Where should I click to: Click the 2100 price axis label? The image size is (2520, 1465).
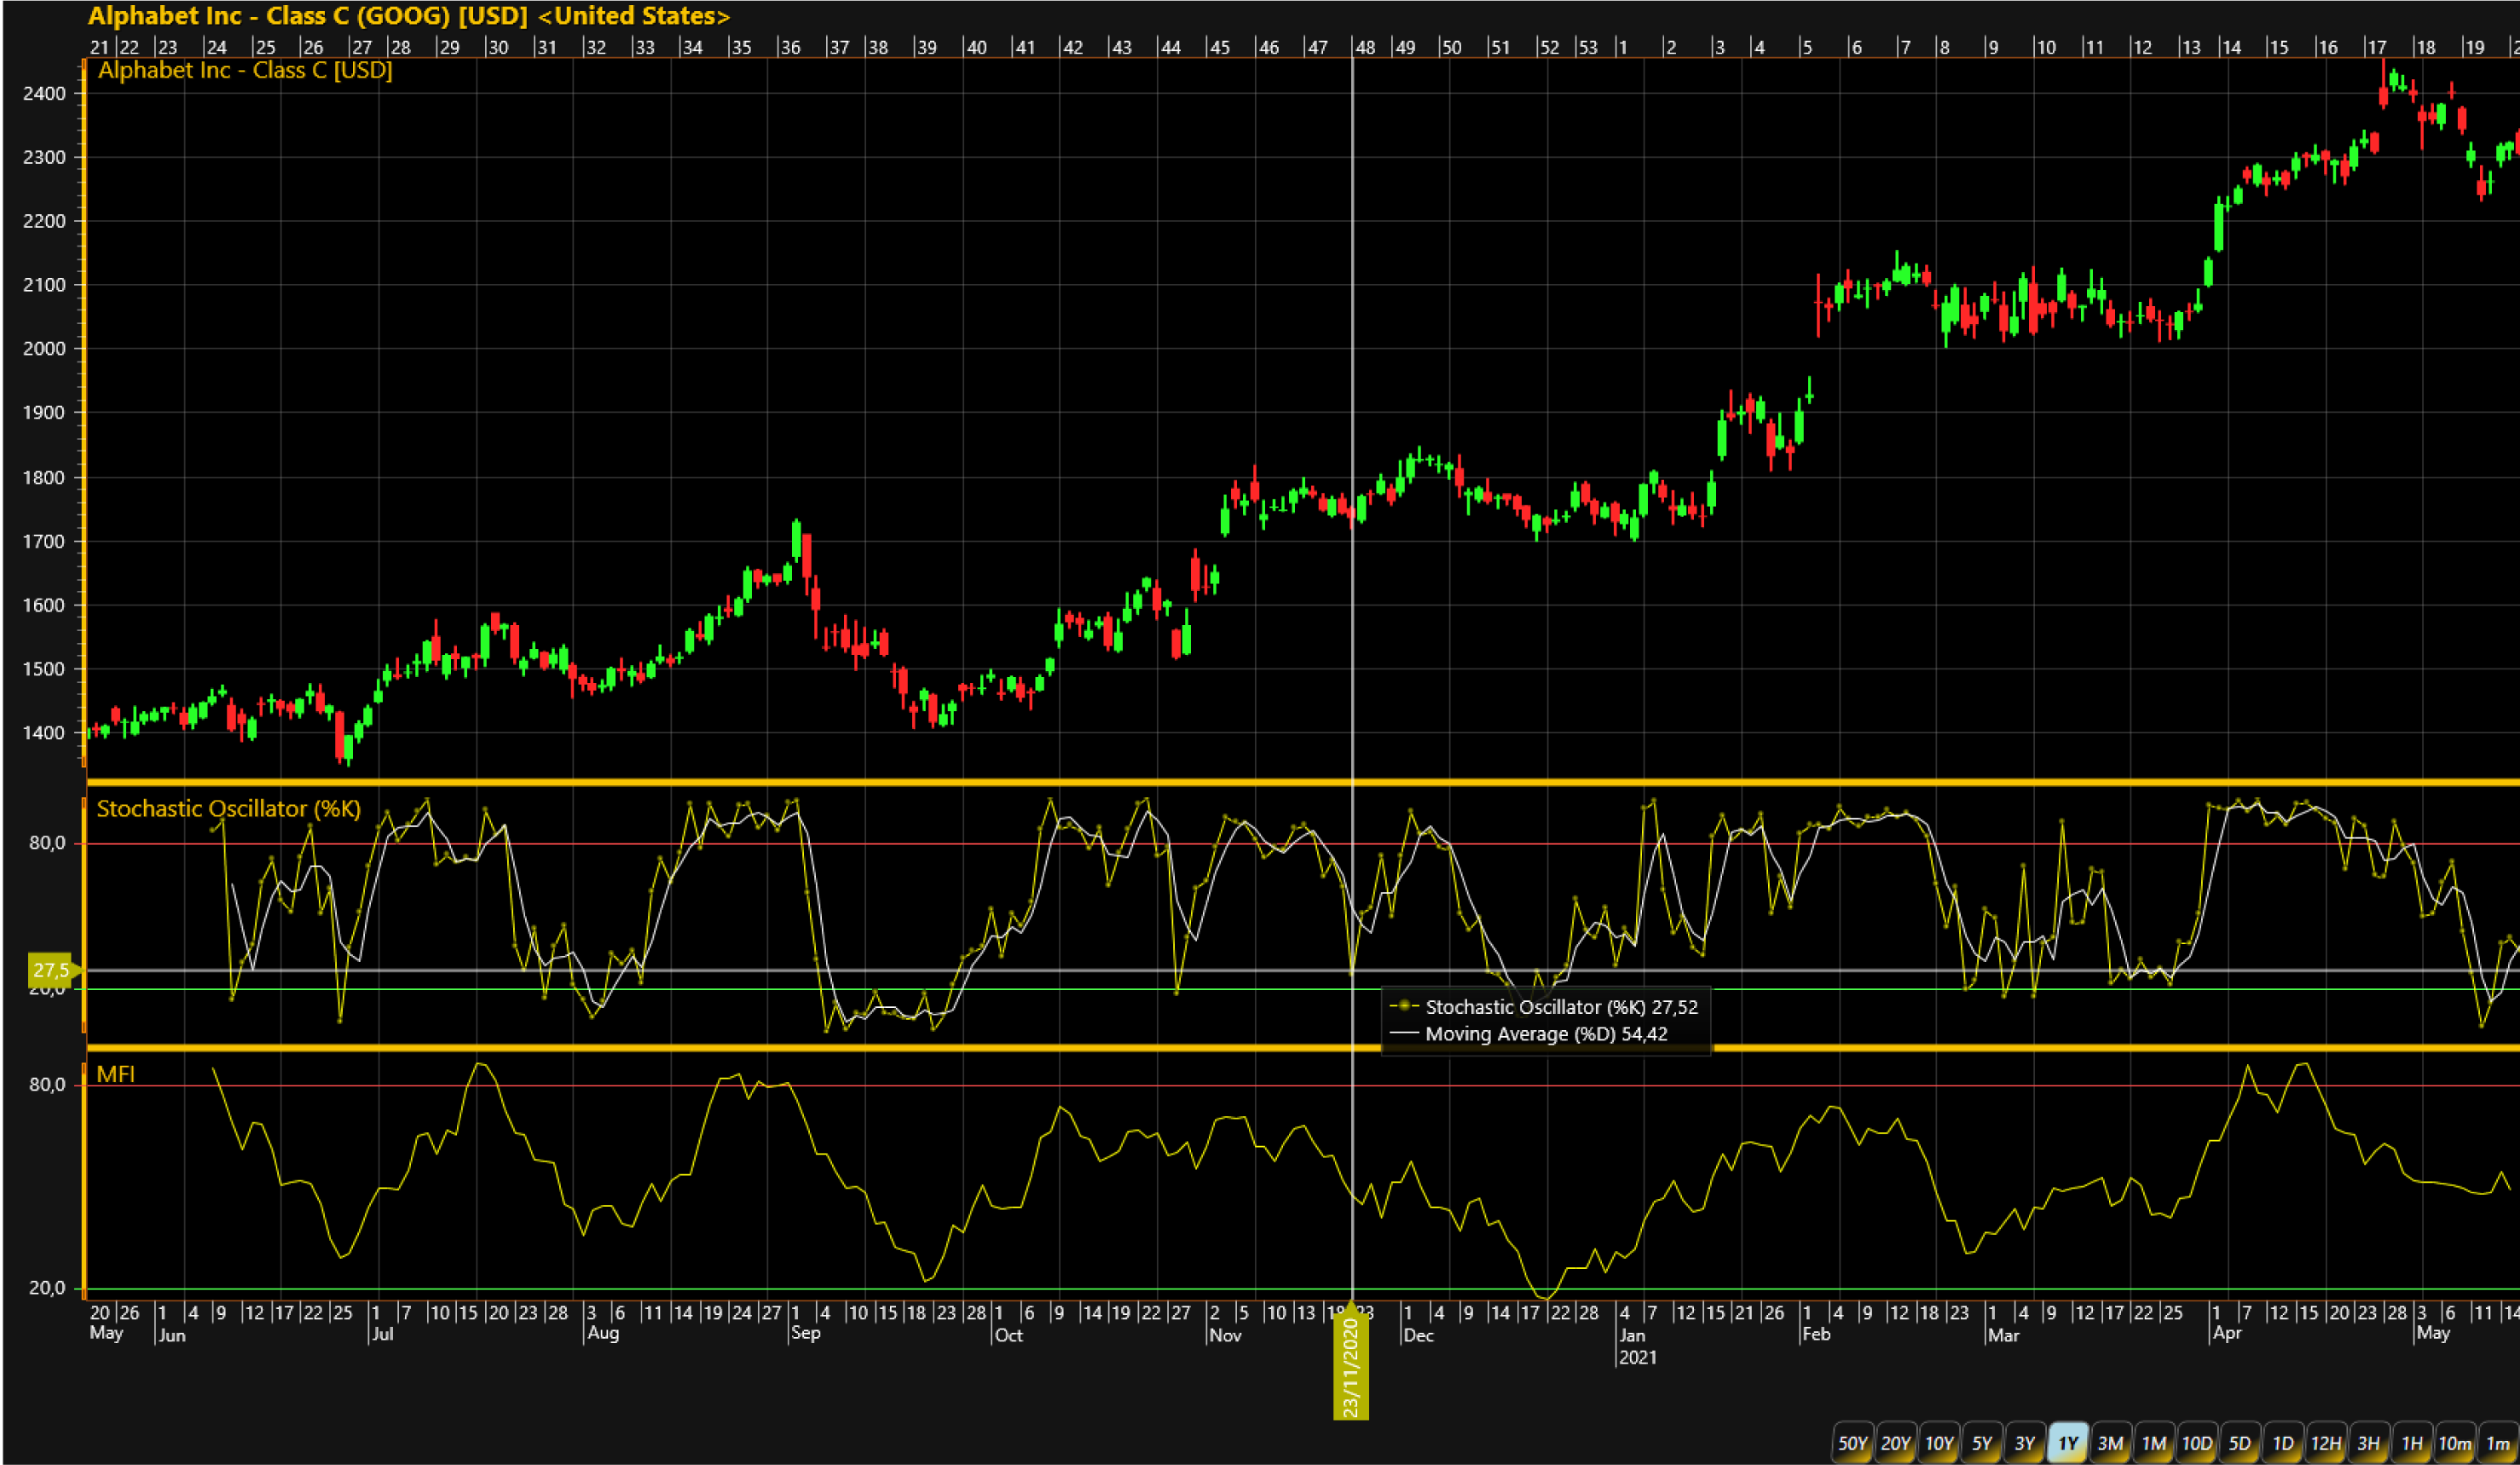click(x=44, y=285)
